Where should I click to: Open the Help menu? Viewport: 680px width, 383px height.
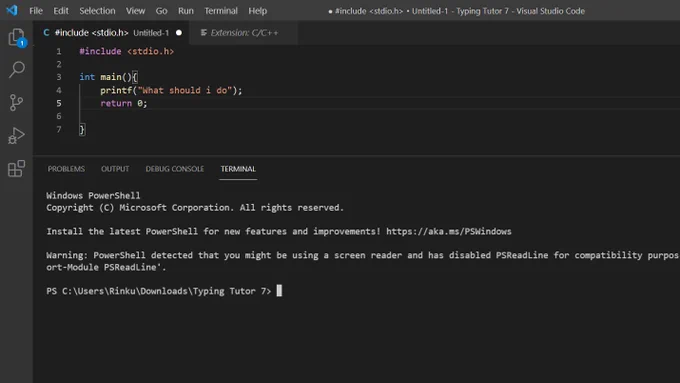258,11
